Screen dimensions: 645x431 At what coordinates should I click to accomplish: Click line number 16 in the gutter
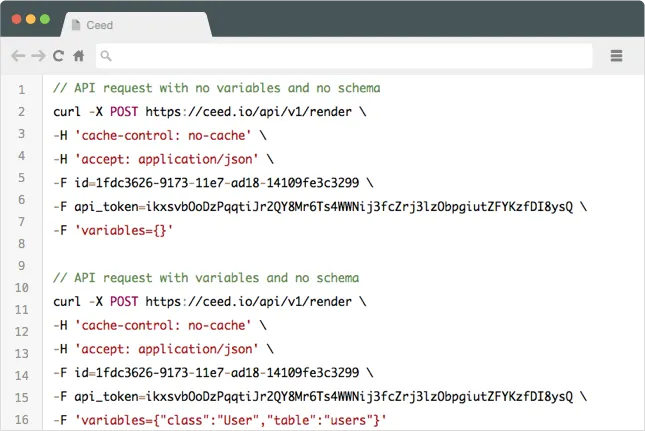pos(21,419)
